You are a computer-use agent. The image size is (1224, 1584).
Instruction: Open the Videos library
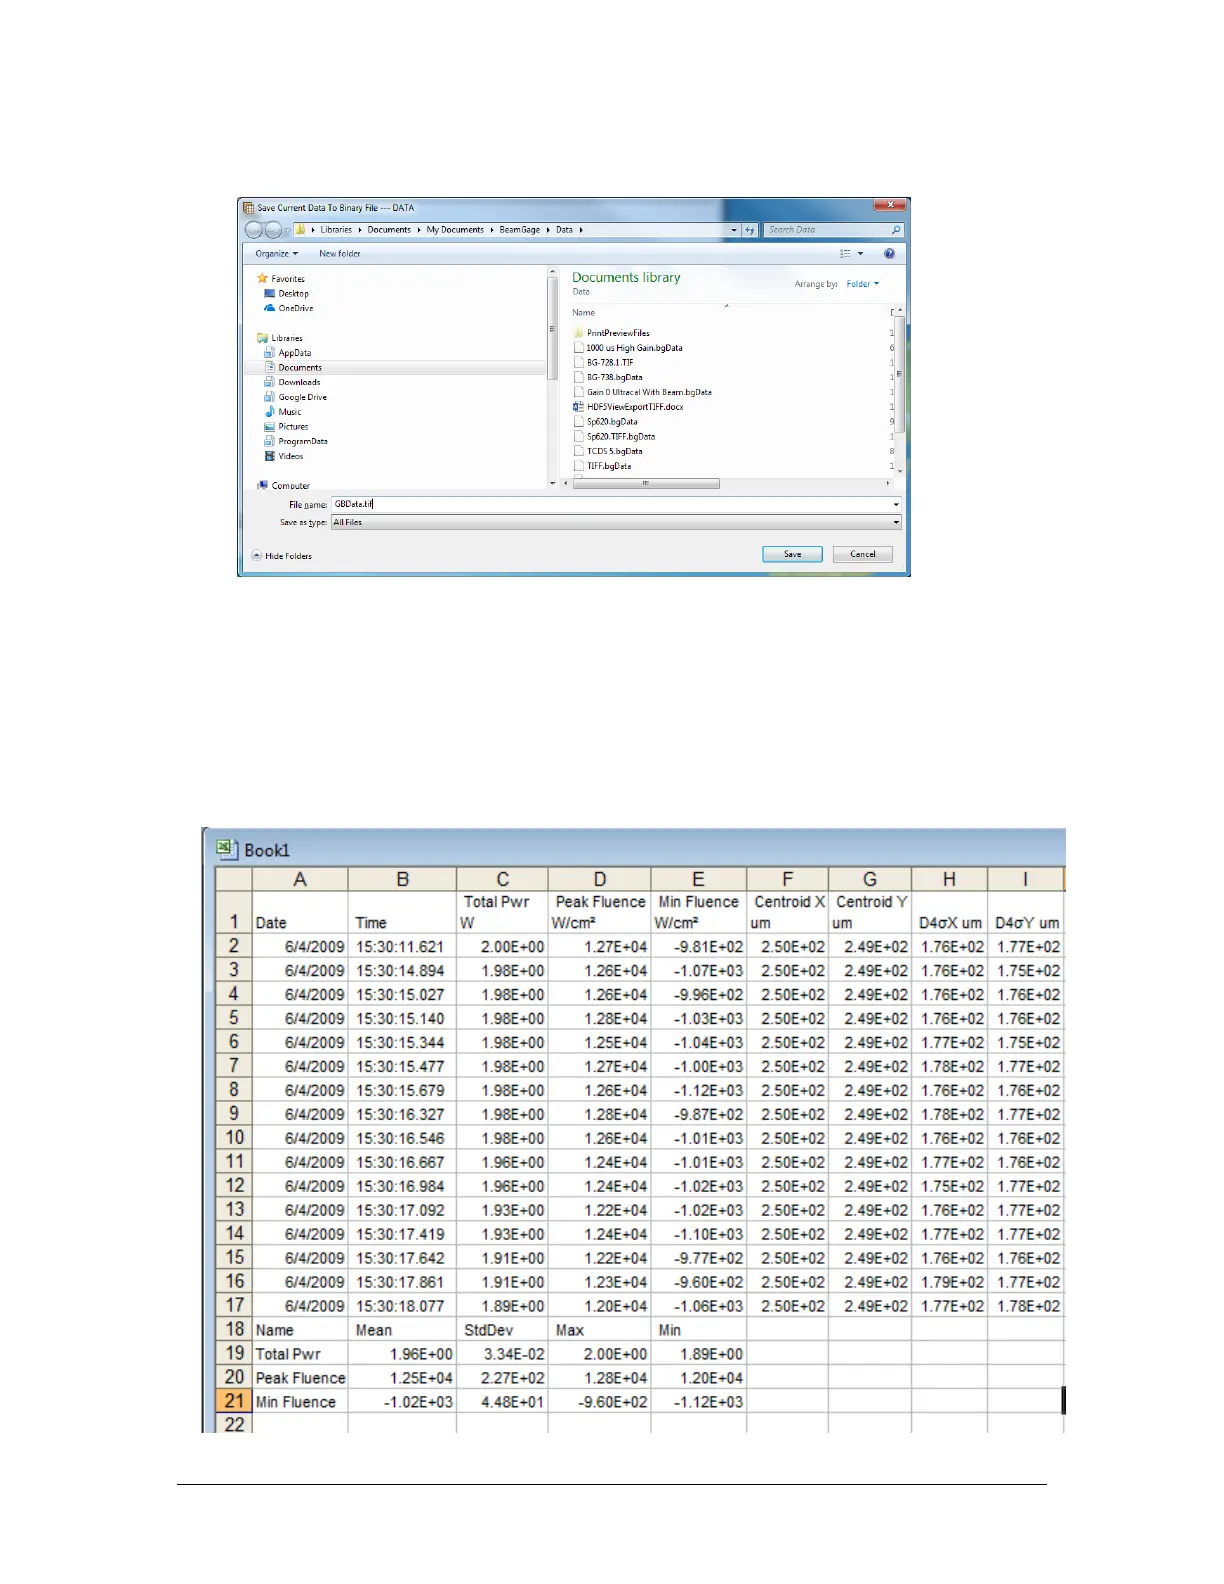290,456
